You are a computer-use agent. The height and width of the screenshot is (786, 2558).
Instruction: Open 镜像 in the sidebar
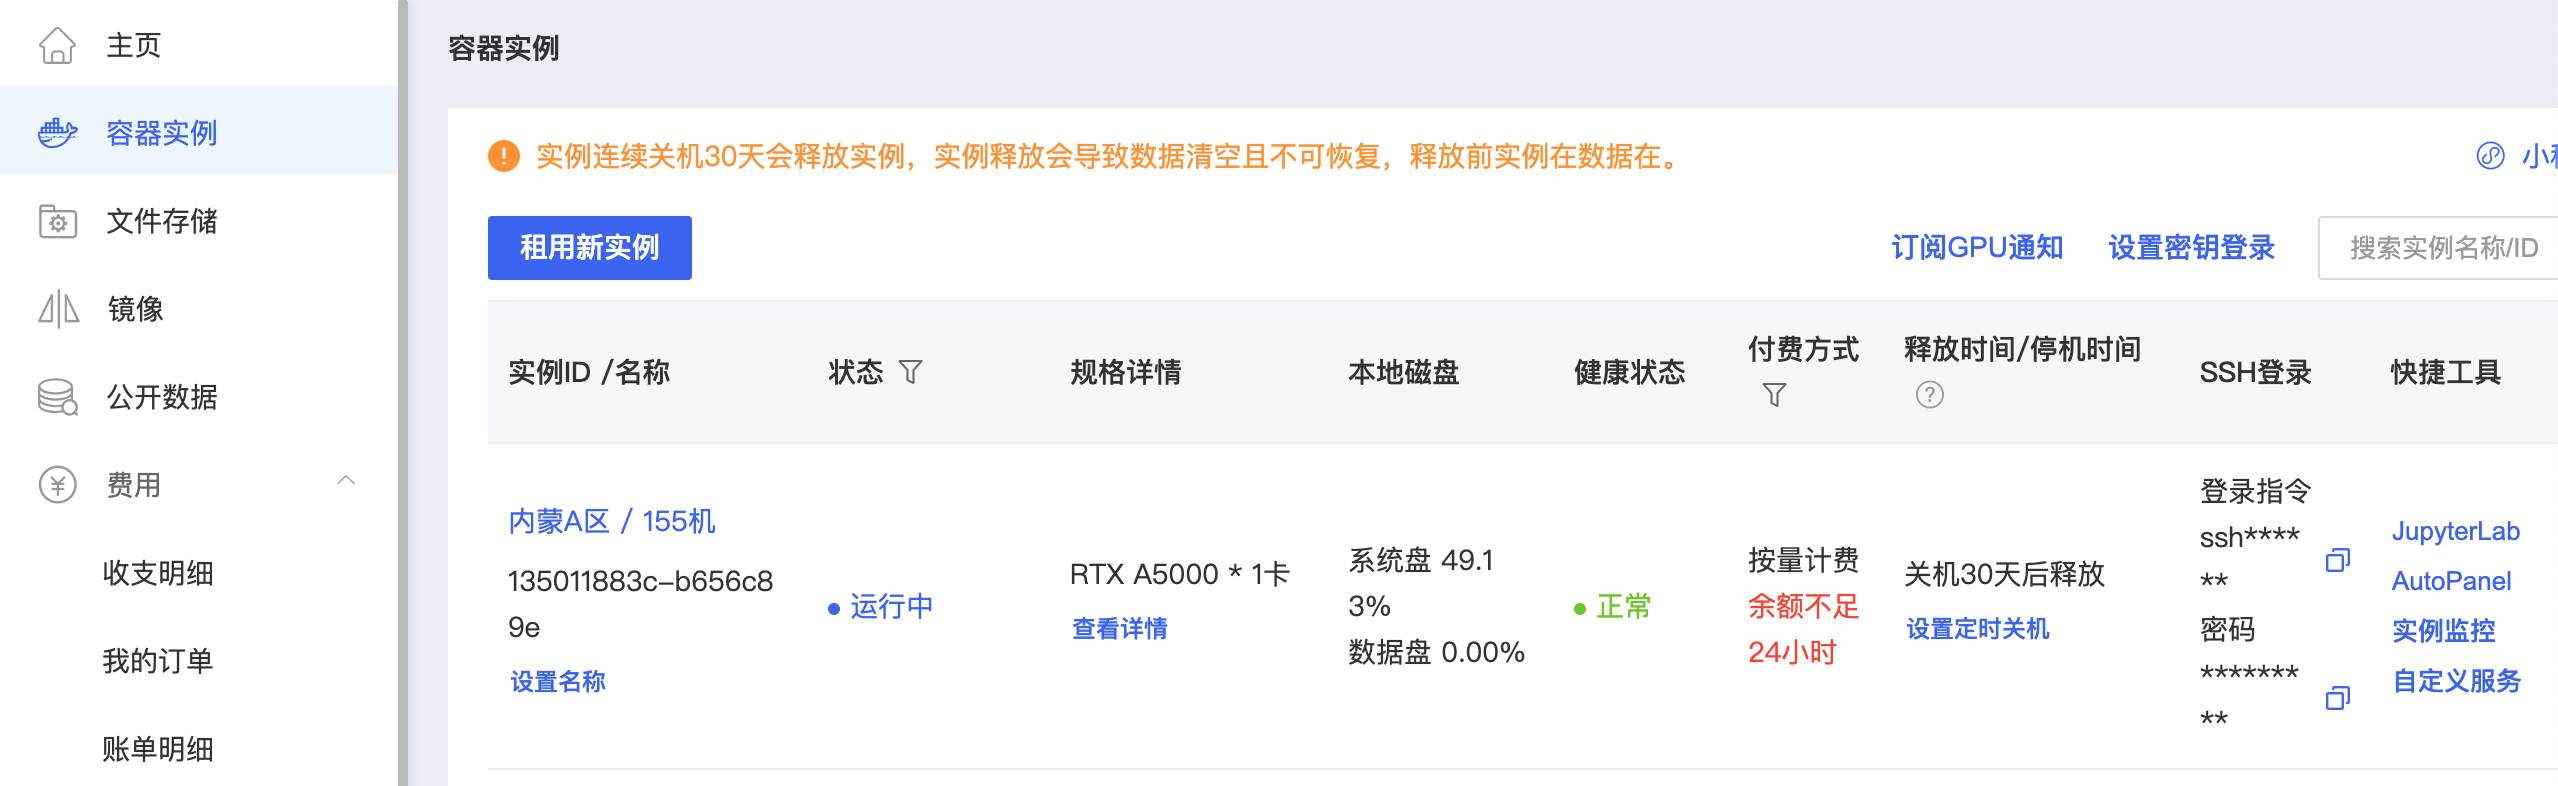(135, 309)
